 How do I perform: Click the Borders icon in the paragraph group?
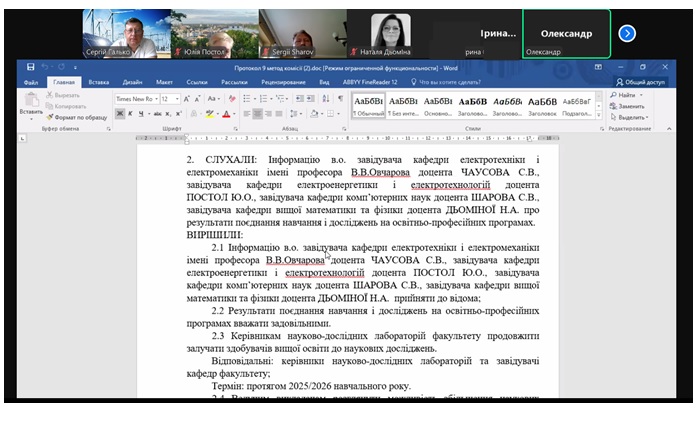pyautogui.click(x=330, y=114)
